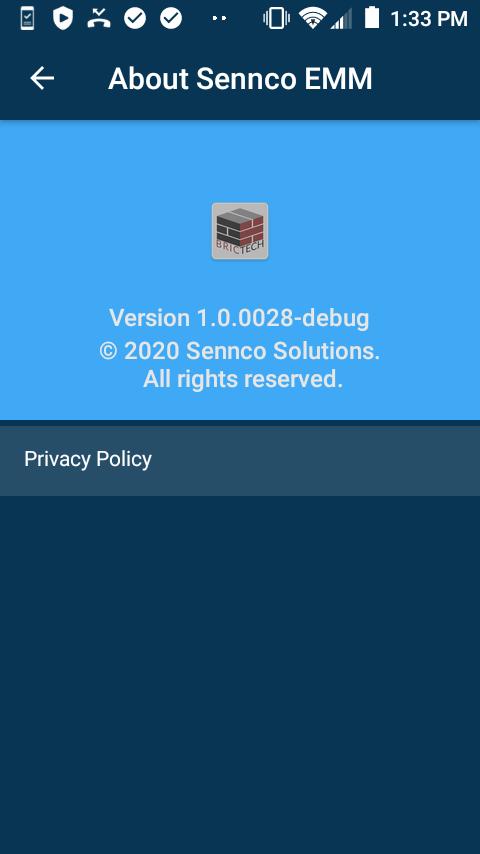Viewport: 480px width, 854px height.
Task: Open the Privacy Policy link
Action: (x=240, y=460)
